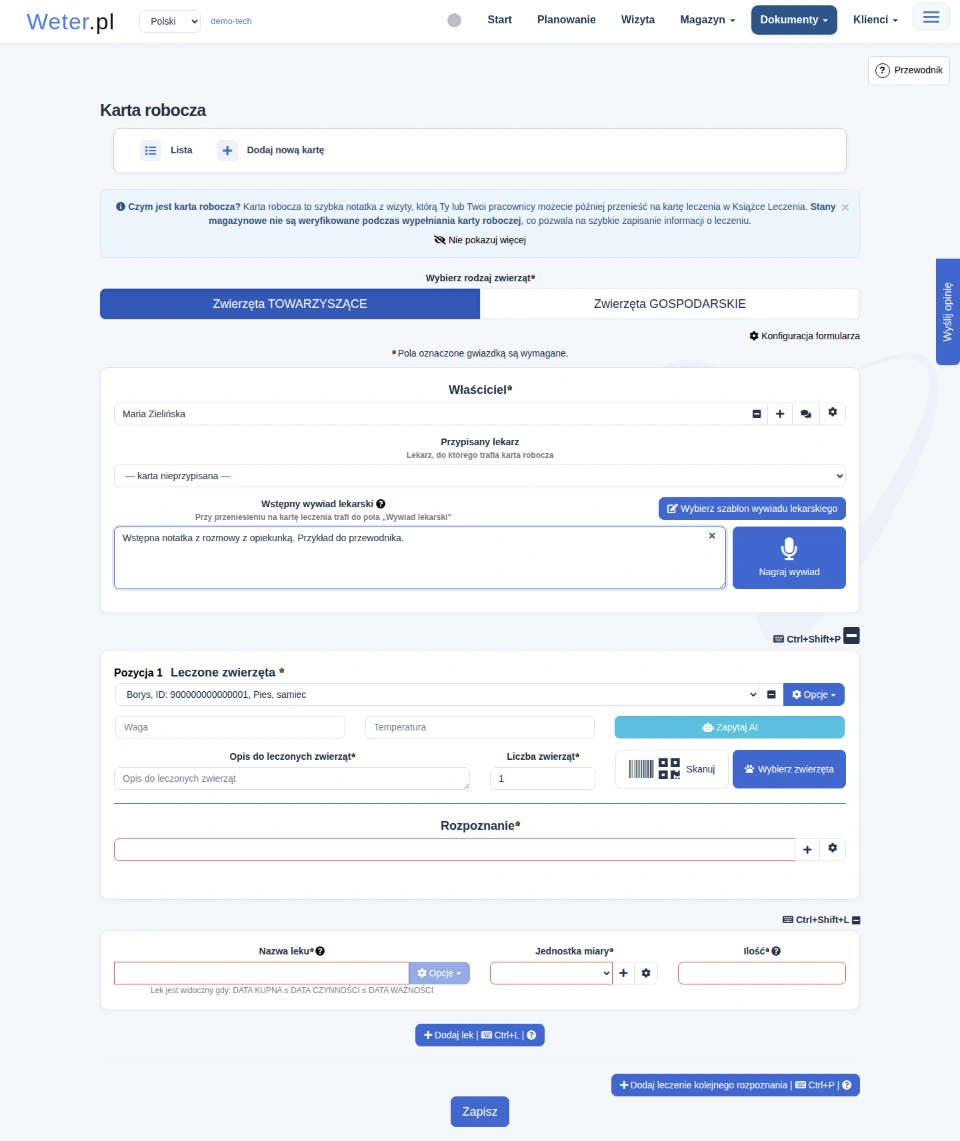Record the interview with Nagraj wywiad microphone
Viewport: 960px width, 1141px height.
[789, 557]
